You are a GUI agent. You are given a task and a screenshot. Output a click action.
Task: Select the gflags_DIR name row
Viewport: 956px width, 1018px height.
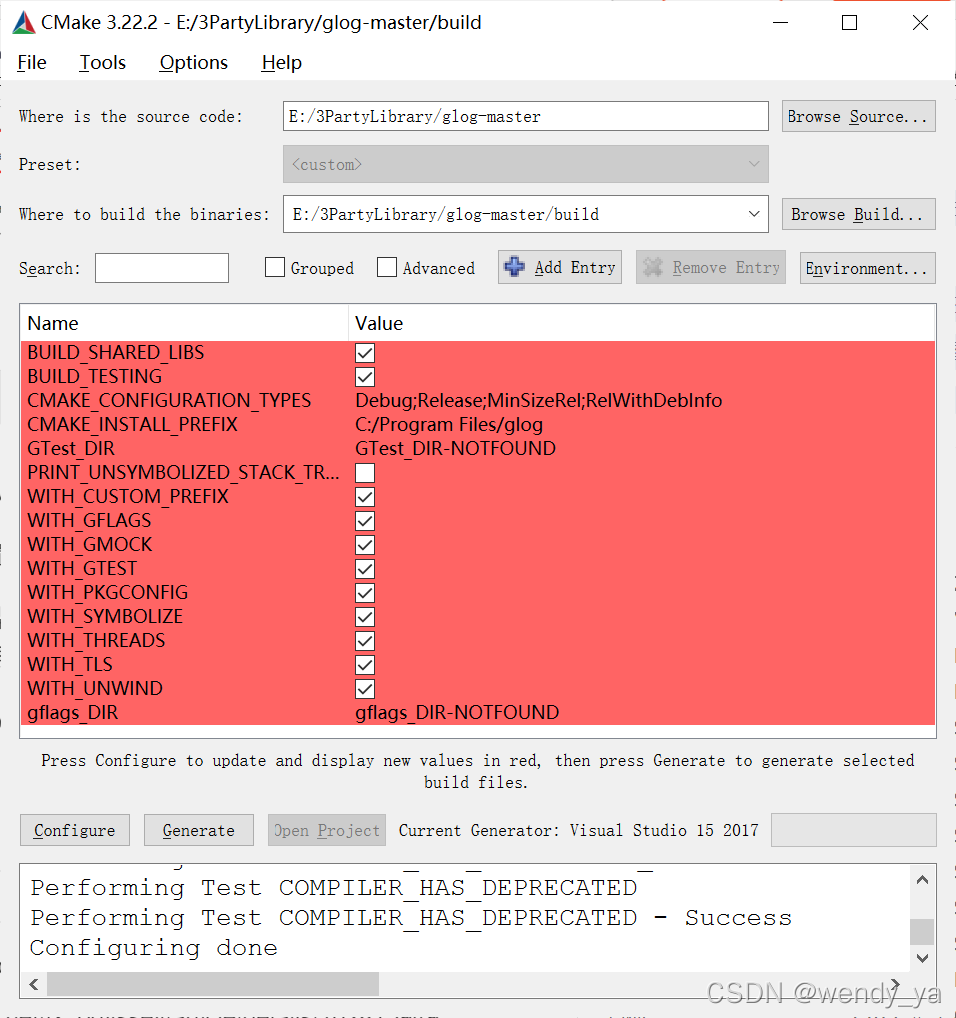coord(73,713)
